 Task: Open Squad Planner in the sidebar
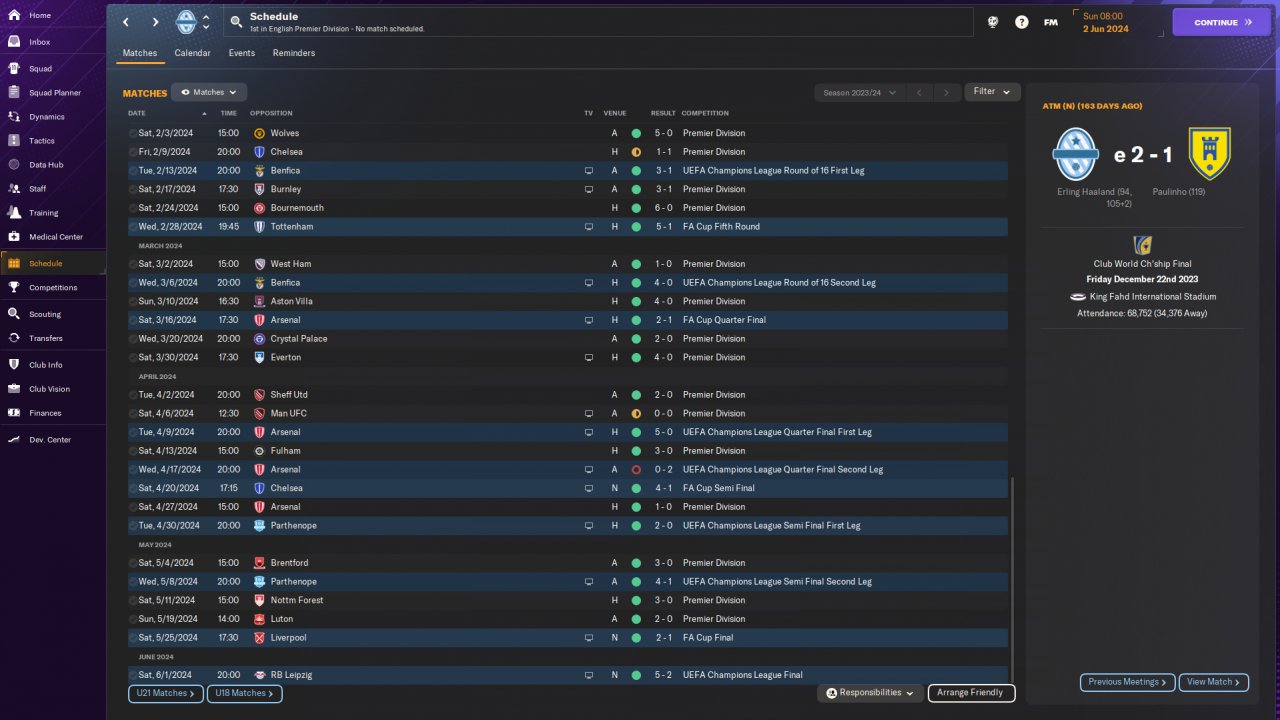[x=14, y=93]
